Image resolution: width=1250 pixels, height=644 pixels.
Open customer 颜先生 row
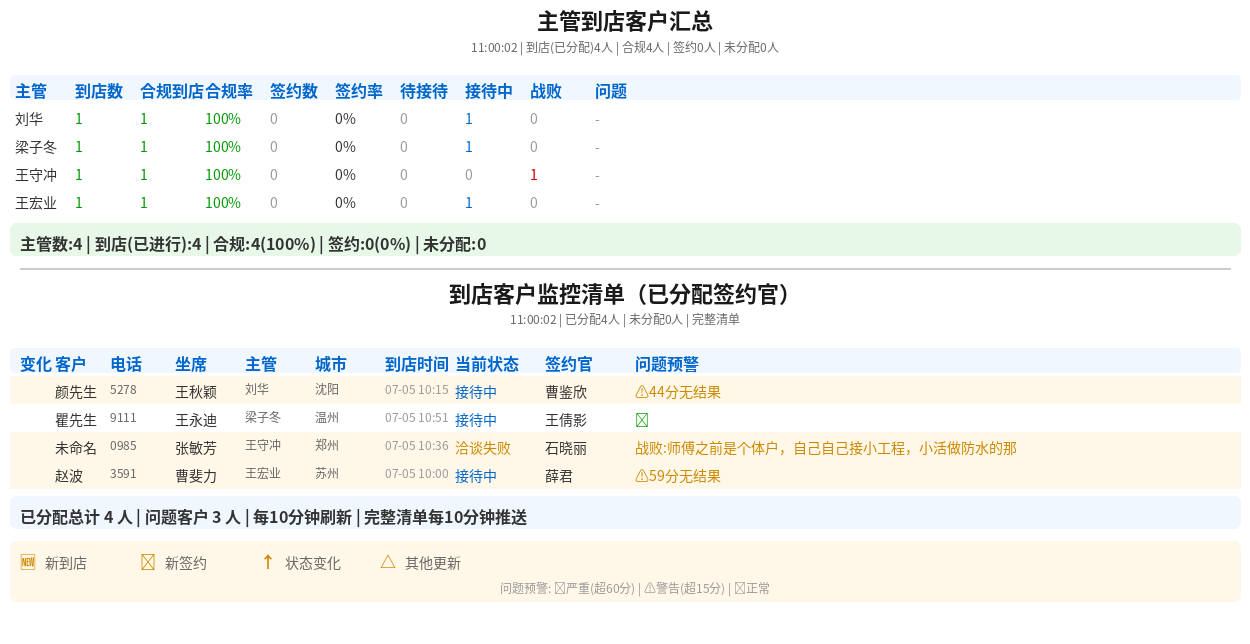pos(625,391)
